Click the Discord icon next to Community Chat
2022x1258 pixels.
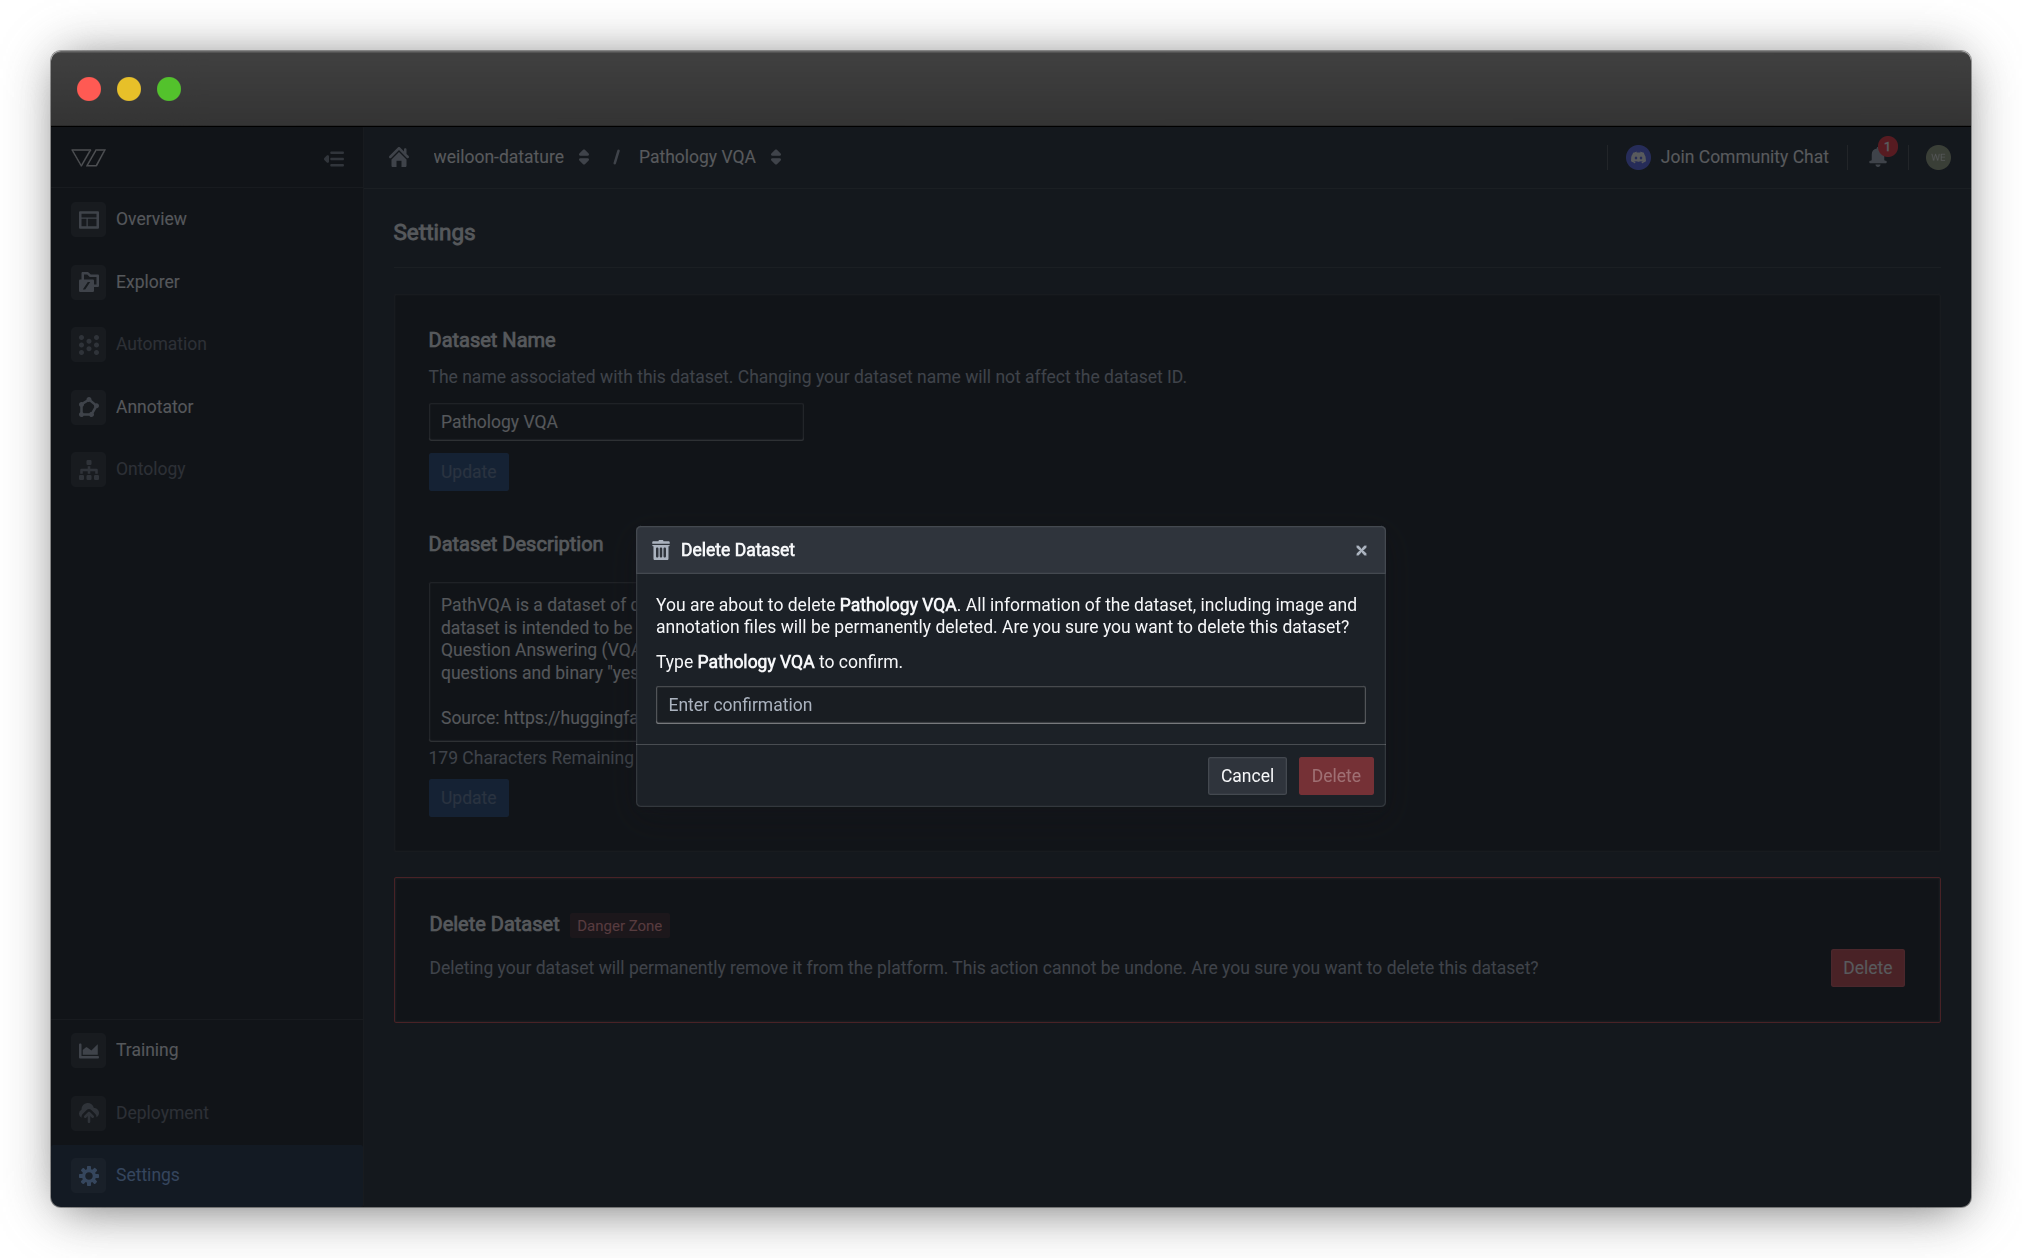(1637, 157)
